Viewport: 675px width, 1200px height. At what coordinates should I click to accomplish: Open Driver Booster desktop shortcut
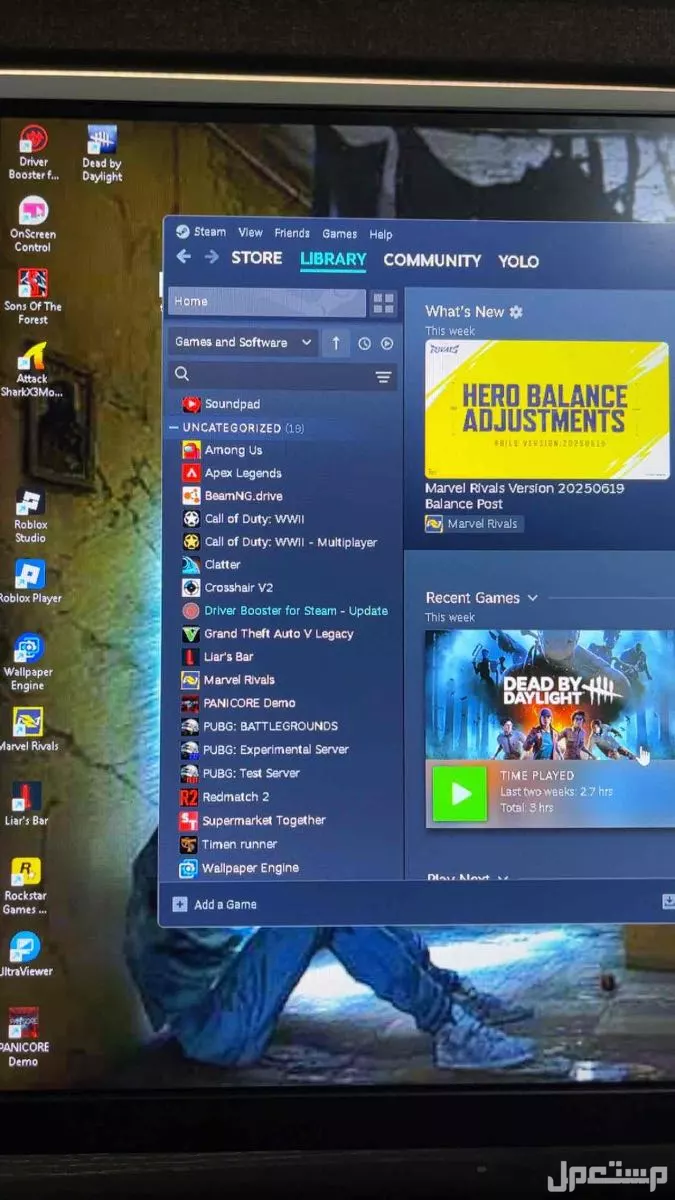point(33,151)
